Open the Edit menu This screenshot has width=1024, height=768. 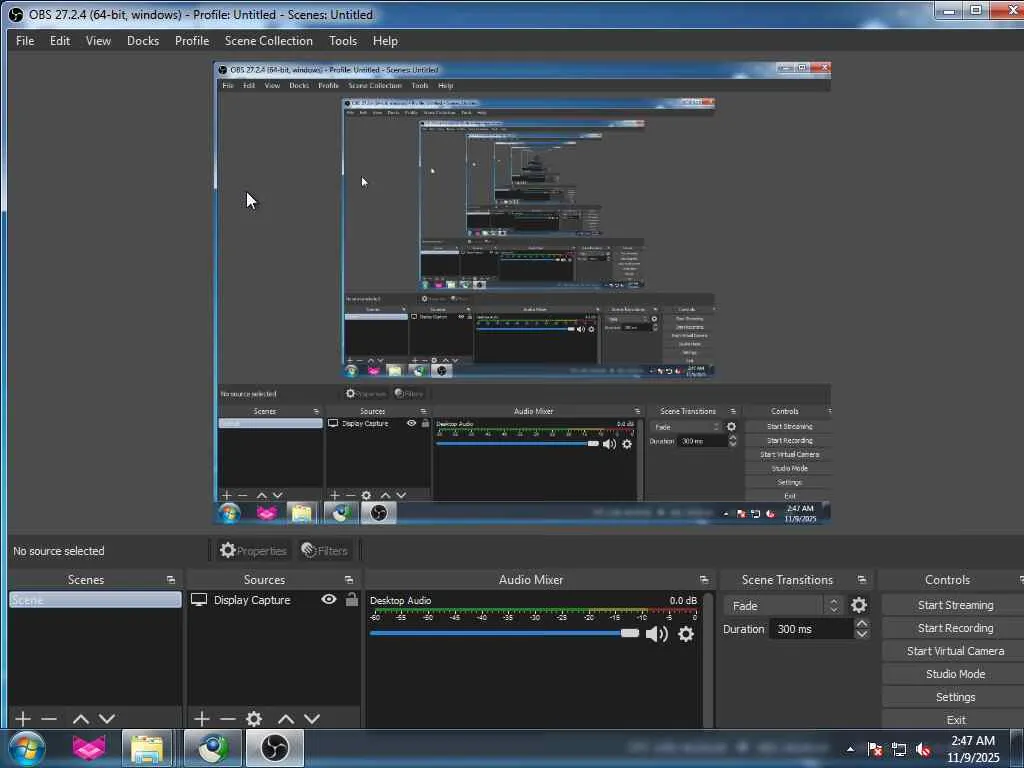[60, 40]
